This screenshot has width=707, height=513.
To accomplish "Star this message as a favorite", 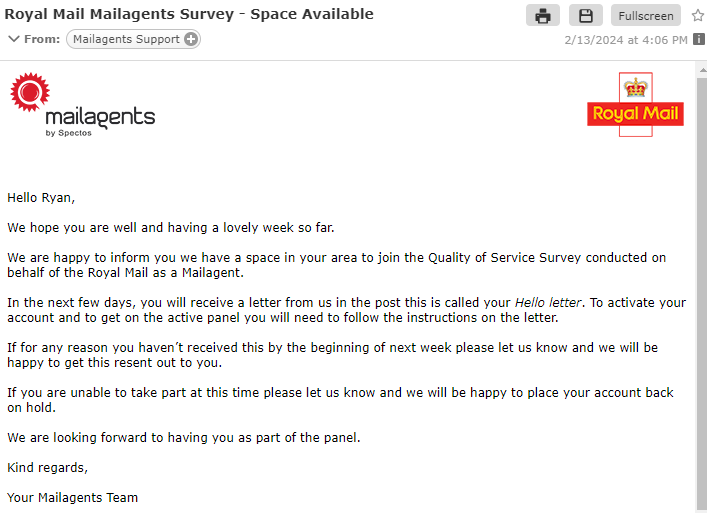I will pos(698,16).
